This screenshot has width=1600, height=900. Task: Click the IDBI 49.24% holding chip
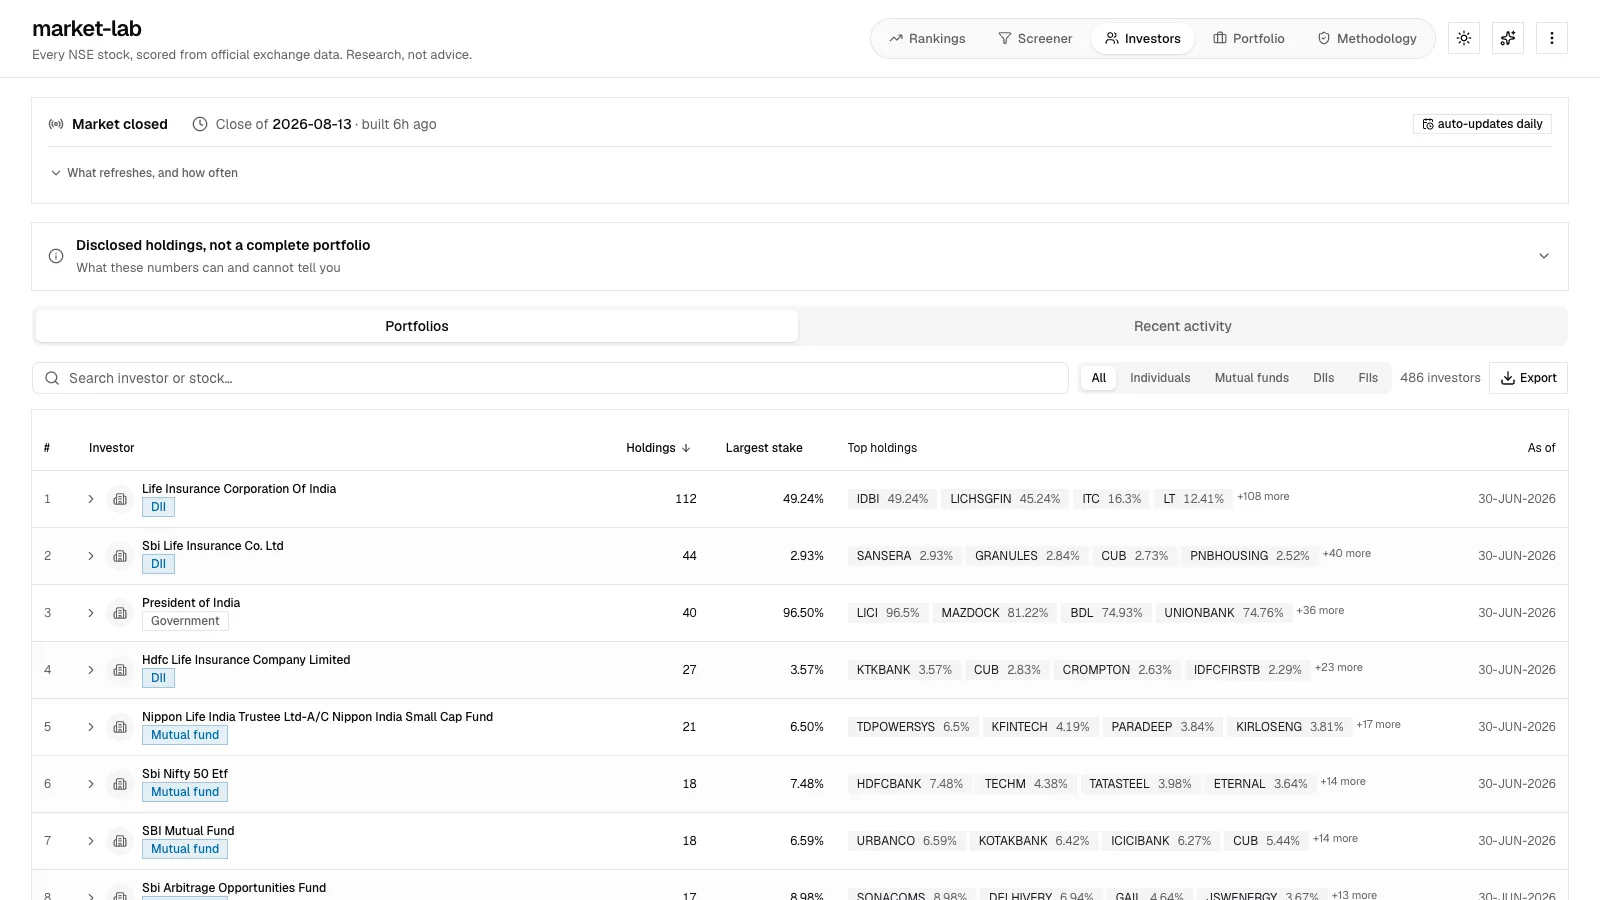pyautogui.click(x=892, y=499)
